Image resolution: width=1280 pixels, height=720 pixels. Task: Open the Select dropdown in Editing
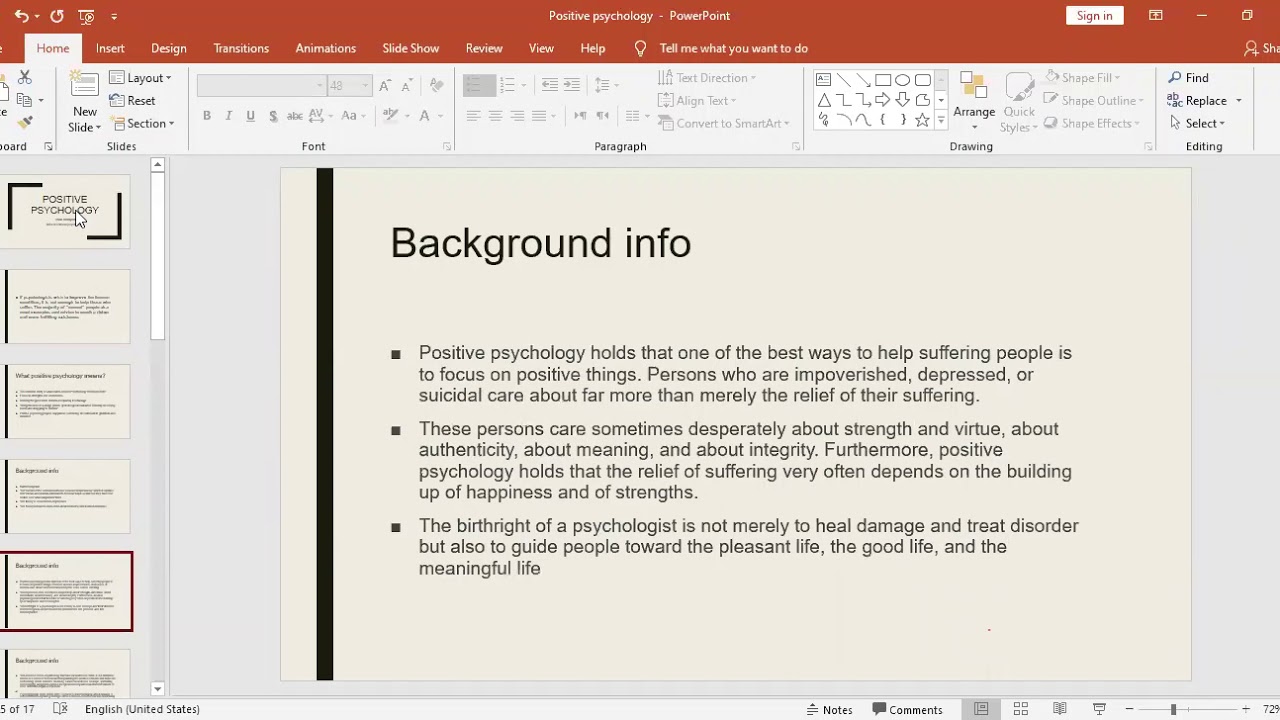pyautogui.click(x=1197, y=124)
